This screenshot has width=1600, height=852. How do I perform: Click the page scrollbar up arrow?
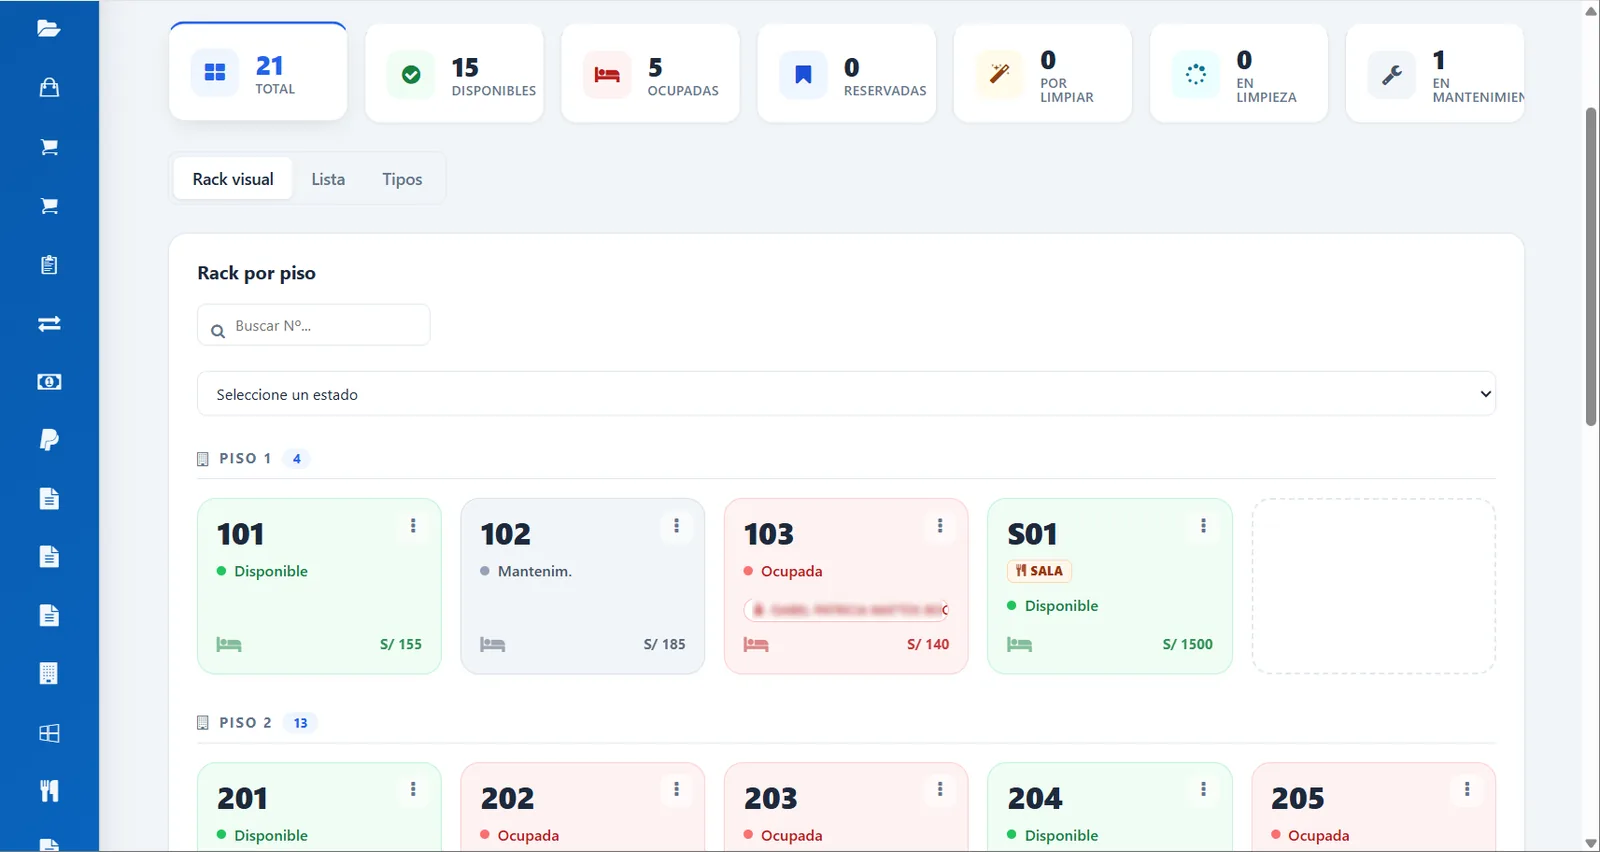1591,10
